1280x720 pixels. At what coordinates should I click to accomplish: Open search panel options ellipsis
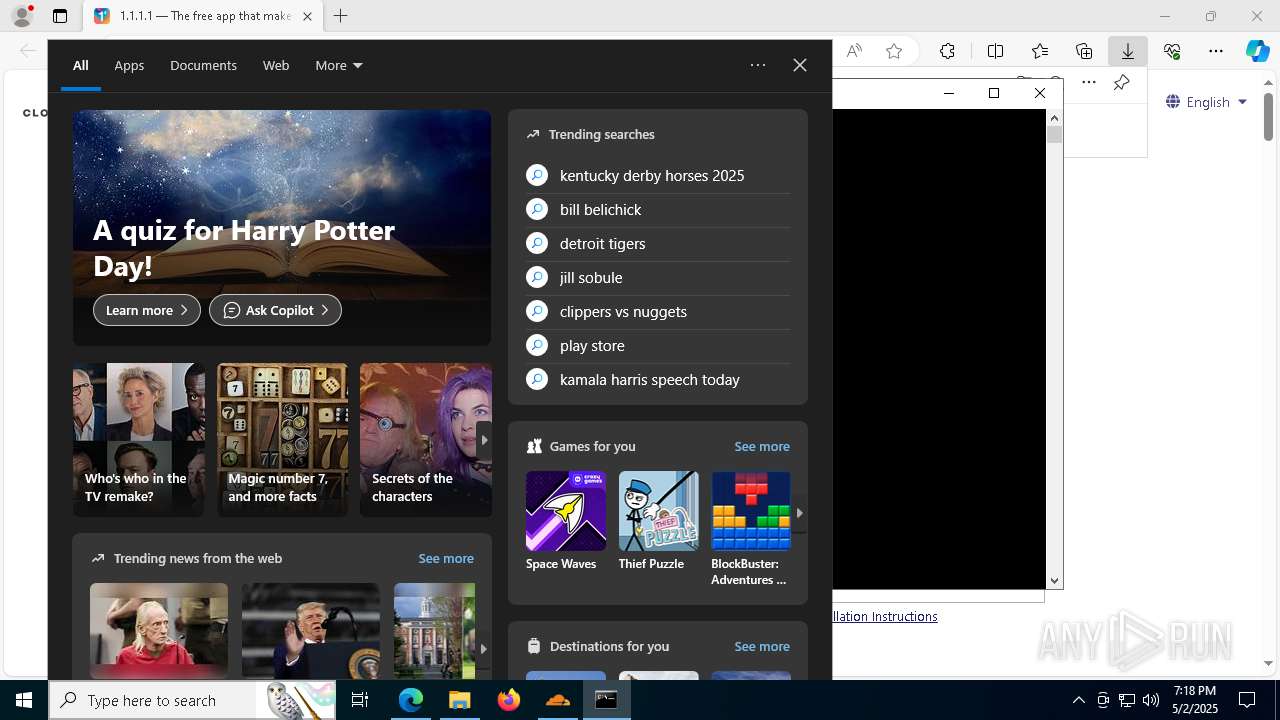(x=758, y=65)
